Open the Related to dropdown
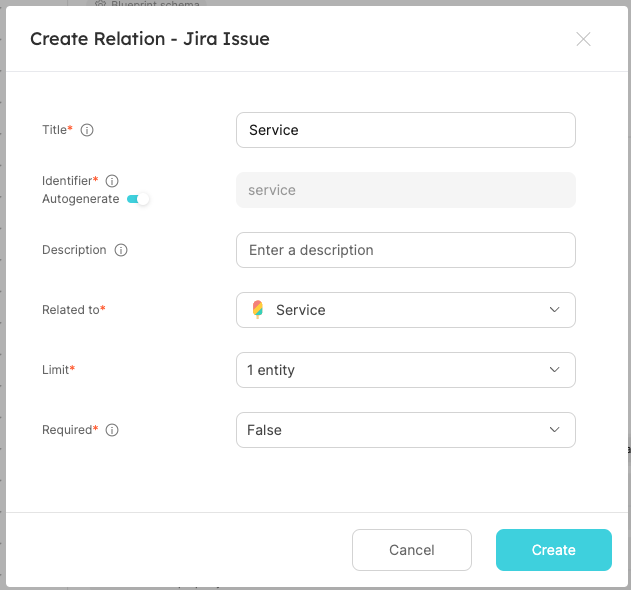631x590 pixels. click(x=406, y=310)
